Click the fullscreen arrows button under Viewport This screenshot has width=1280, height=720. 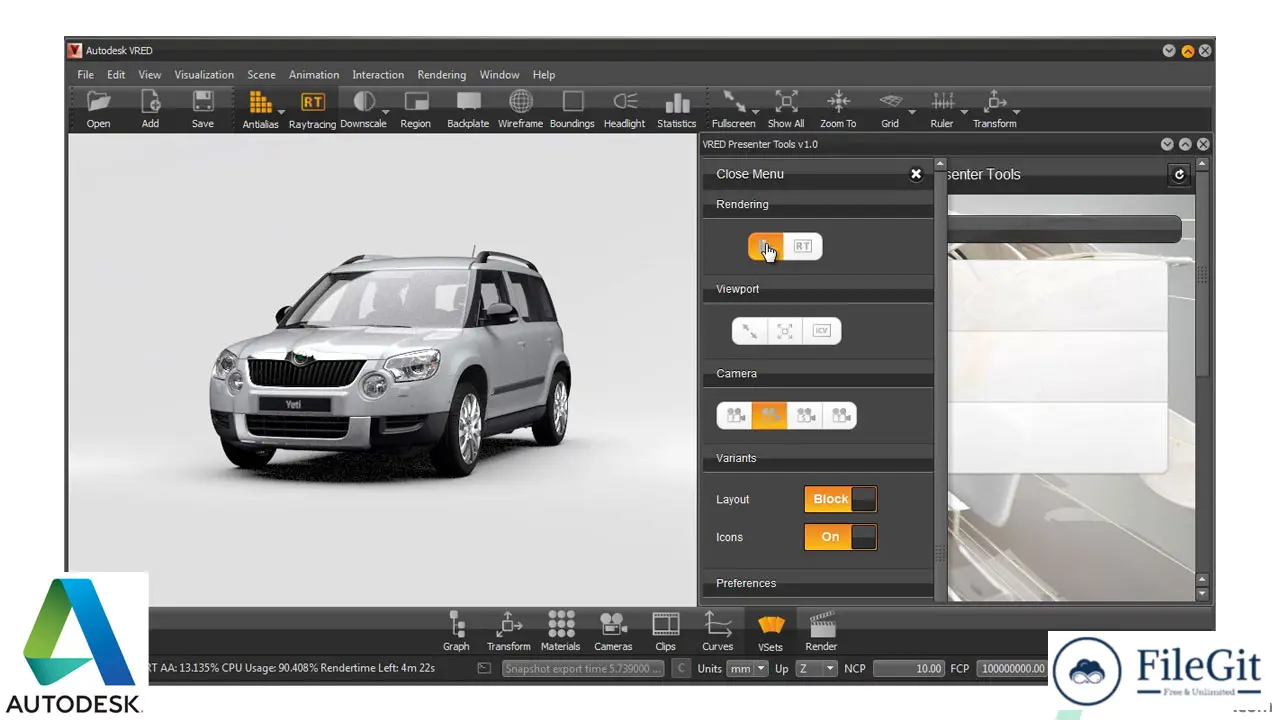(750, 331)
